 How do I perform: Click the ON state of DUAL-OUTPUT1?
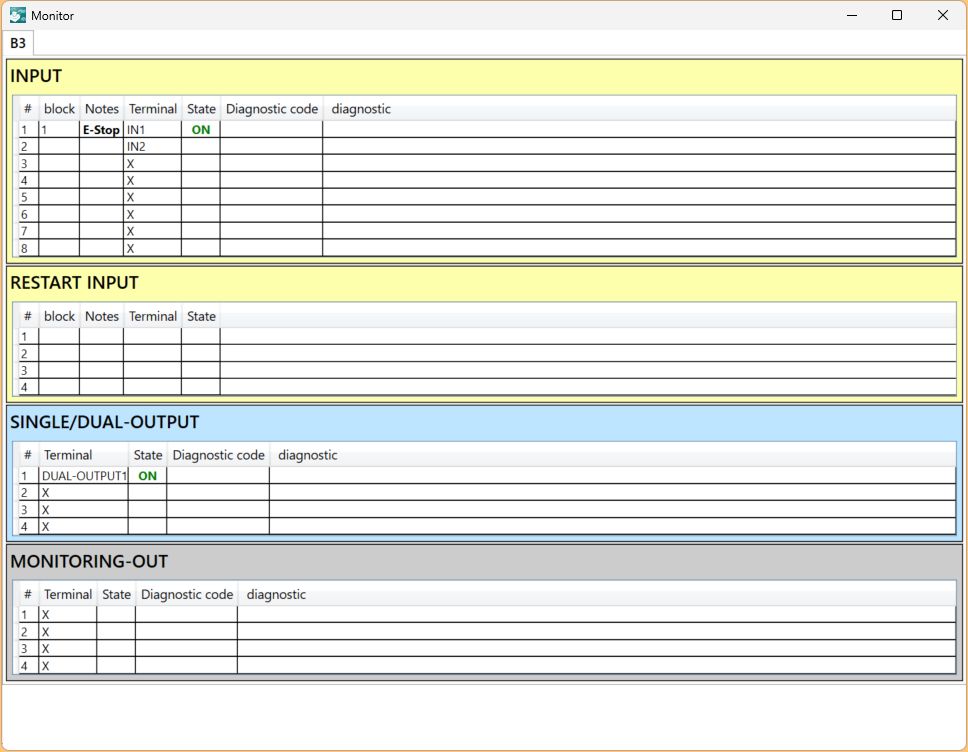click(x=148, y=476)
